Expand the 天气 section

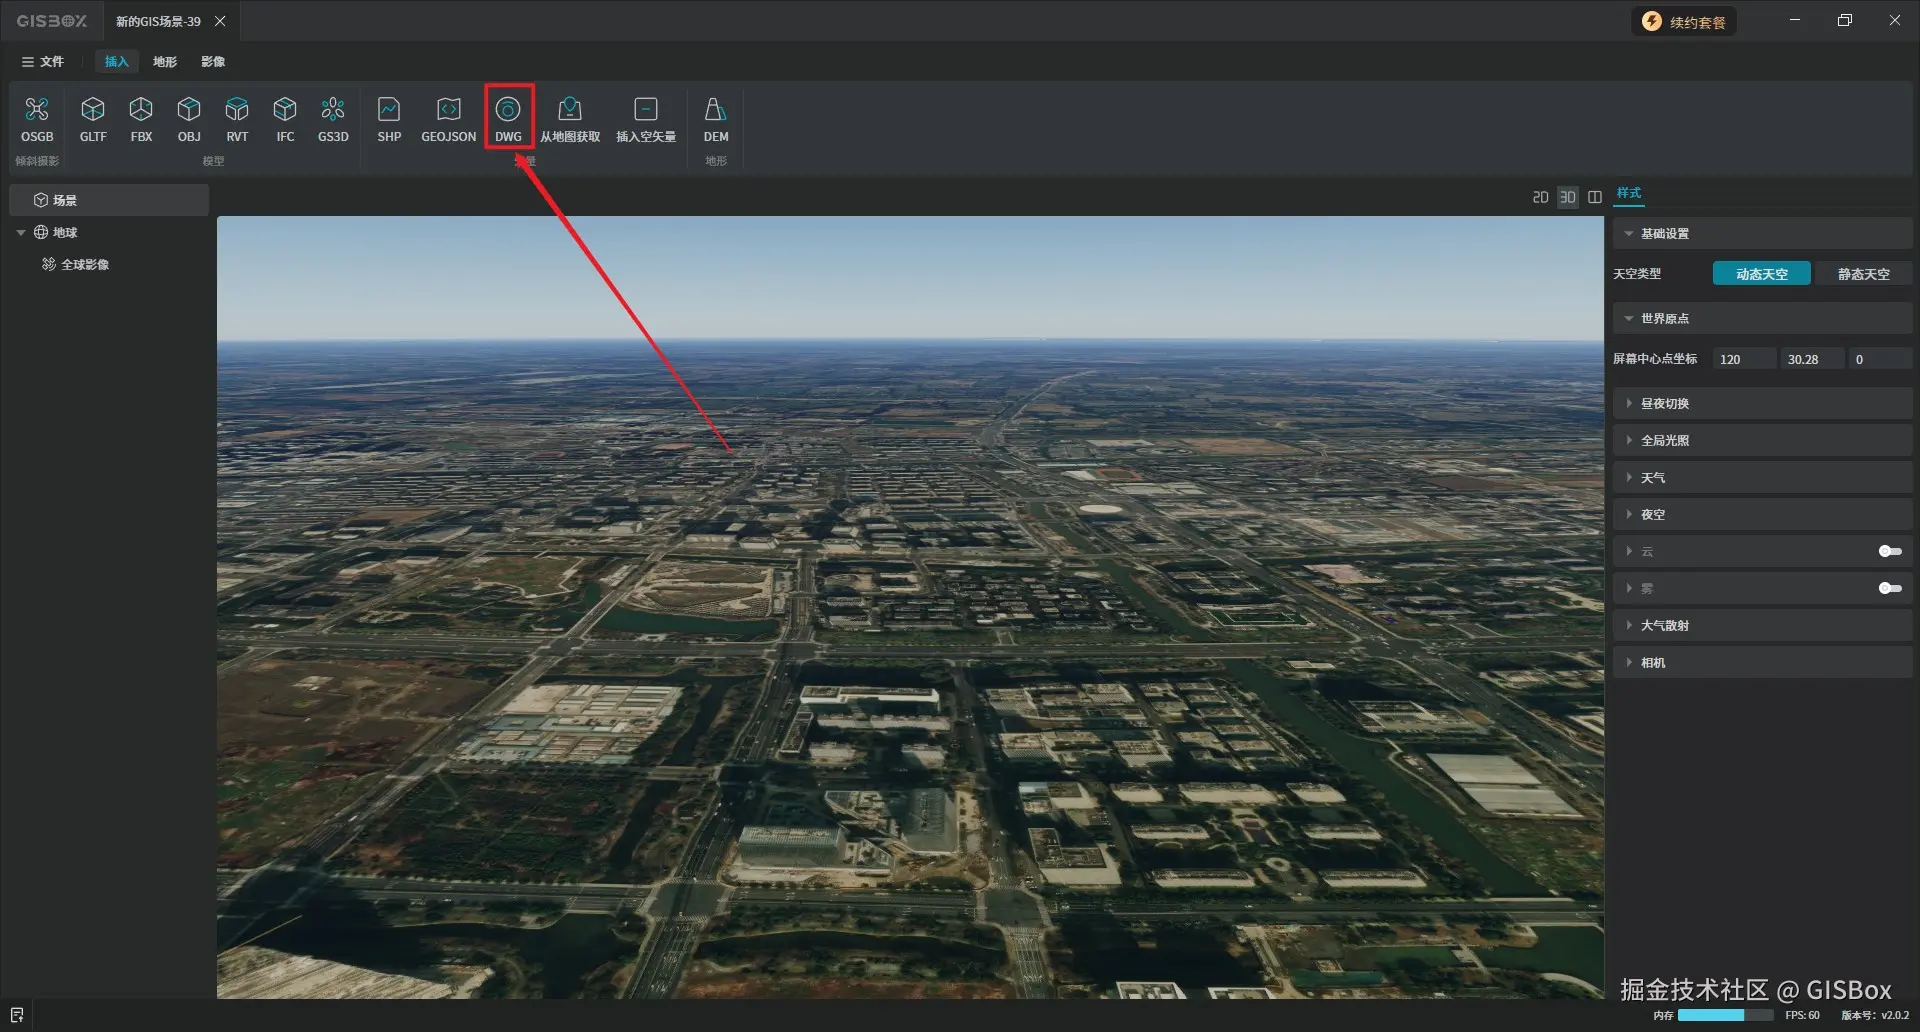[x=1762, y=478]
